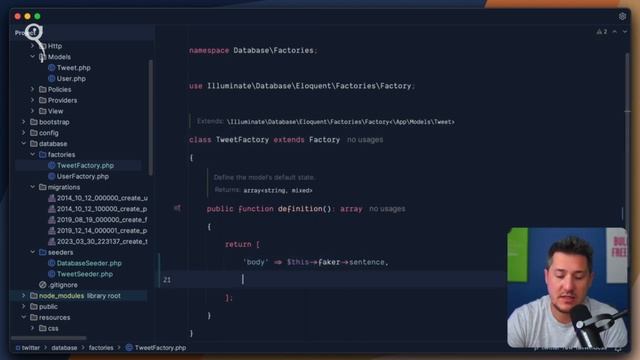Expand the Policies folder
The width and height of the screenshot is (640, 360).
[x=32, y=89]
